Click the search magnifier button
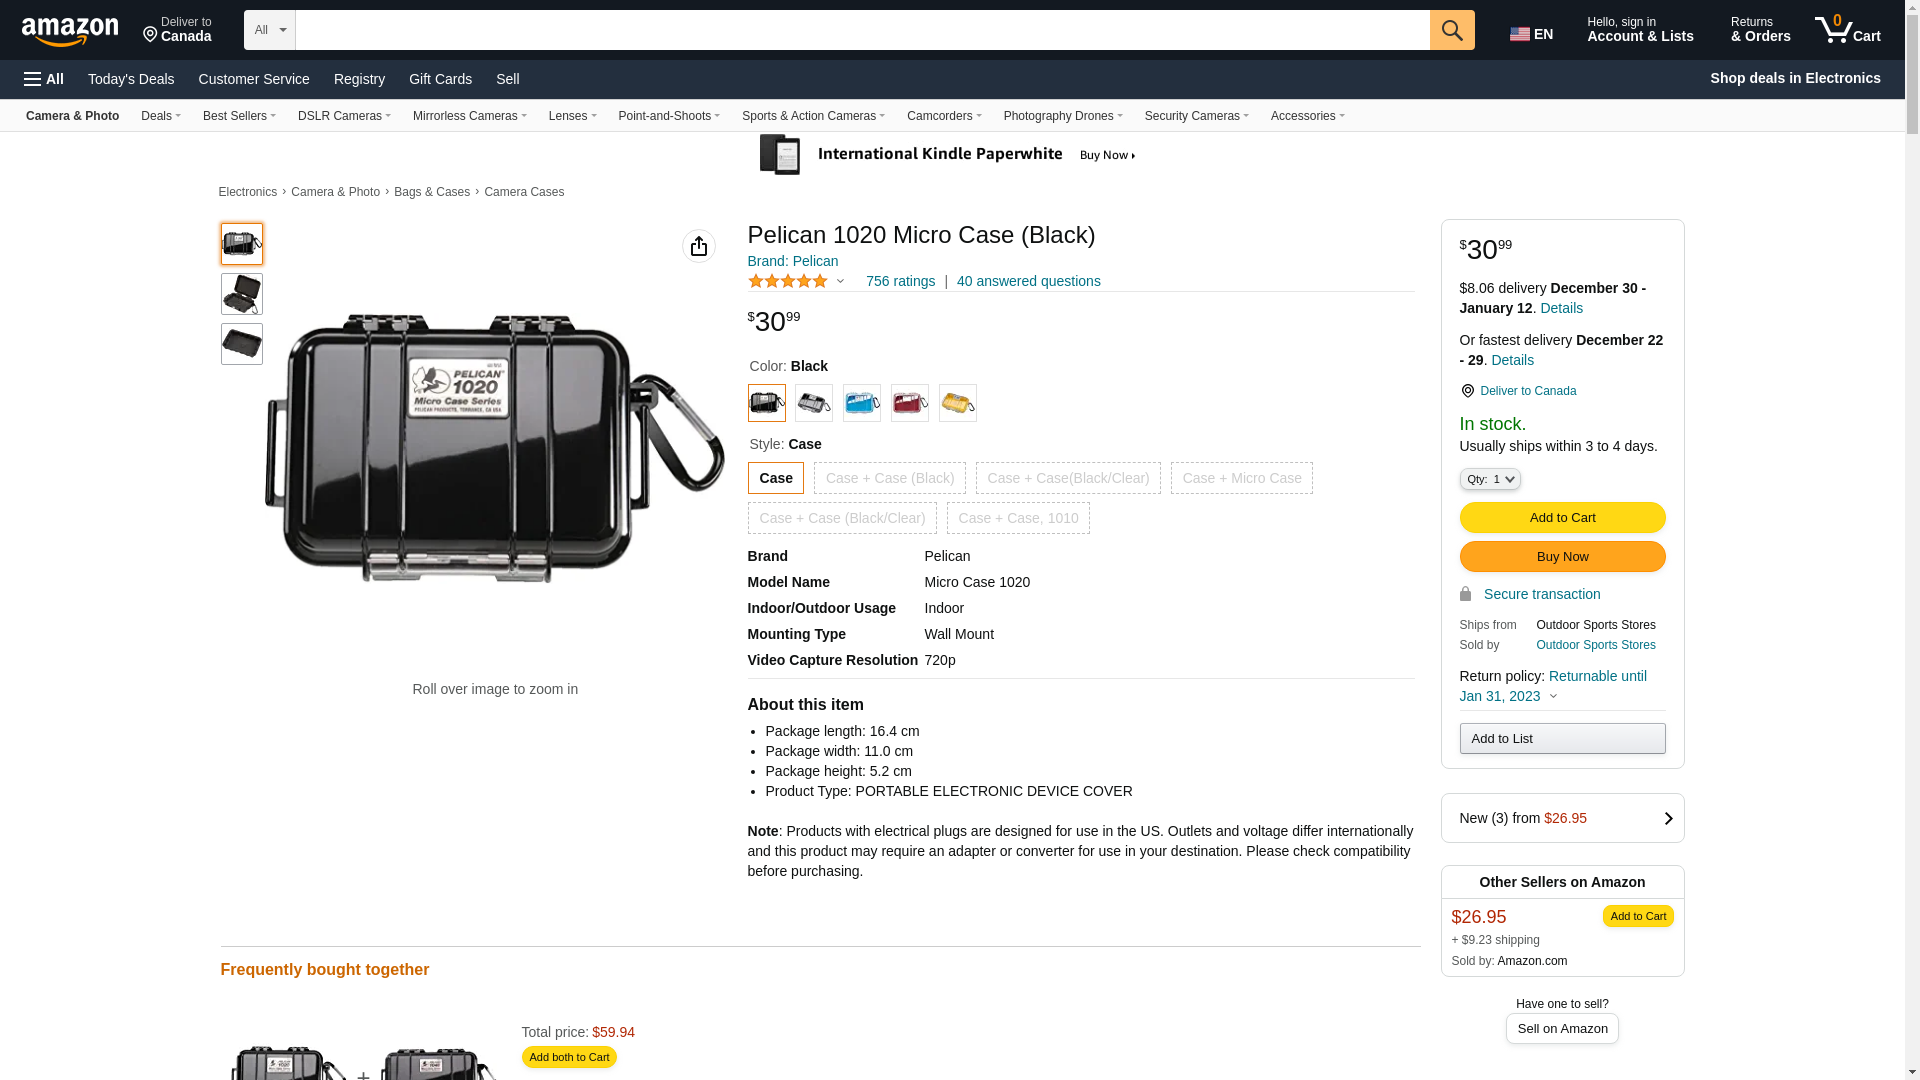Viewport: 1920px width, 1080px height. tap(1451, 30)
